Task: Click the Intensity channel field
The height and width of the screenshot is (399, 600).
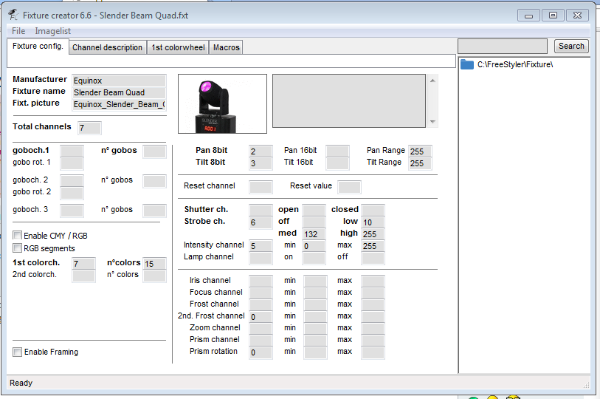Action: tap(261, 246)
